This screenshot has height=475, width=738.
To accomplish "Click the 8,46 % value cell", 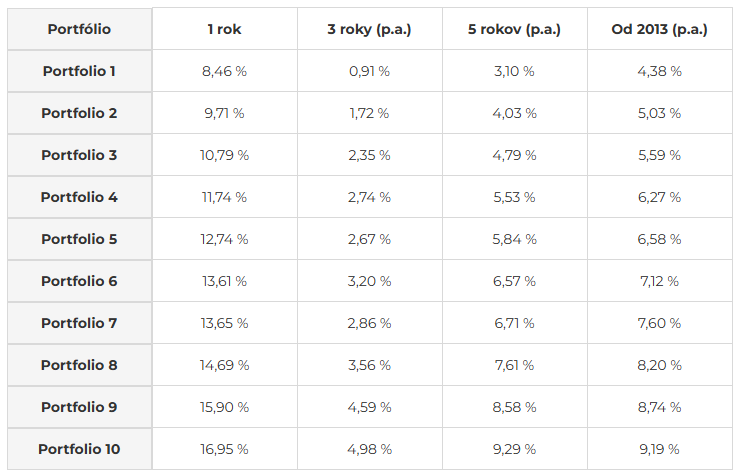I will pyautogui.click(x=224, y=71).
